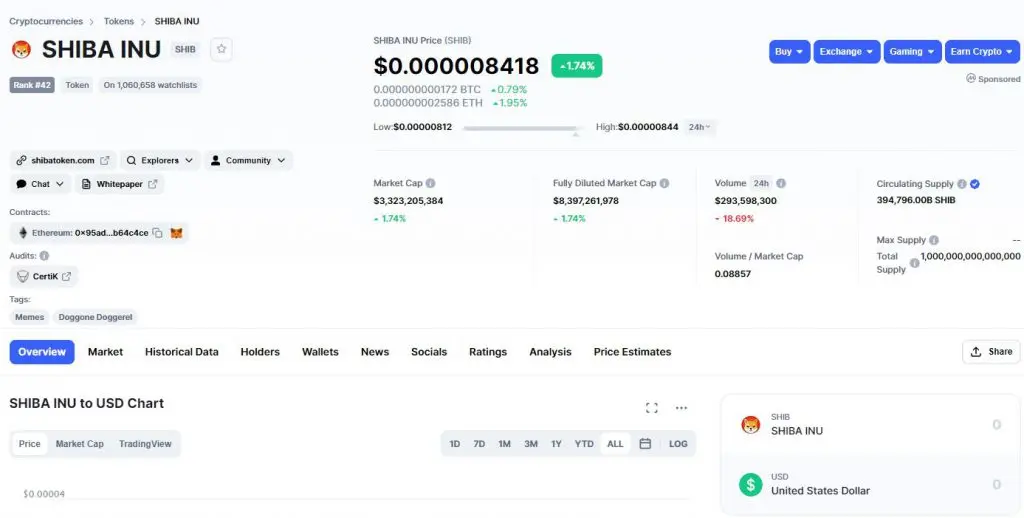The height and width of the screenshot is (518, 1024).
Task: Open chart more-options ellipsis menu
Action: (x=681, y=408)
